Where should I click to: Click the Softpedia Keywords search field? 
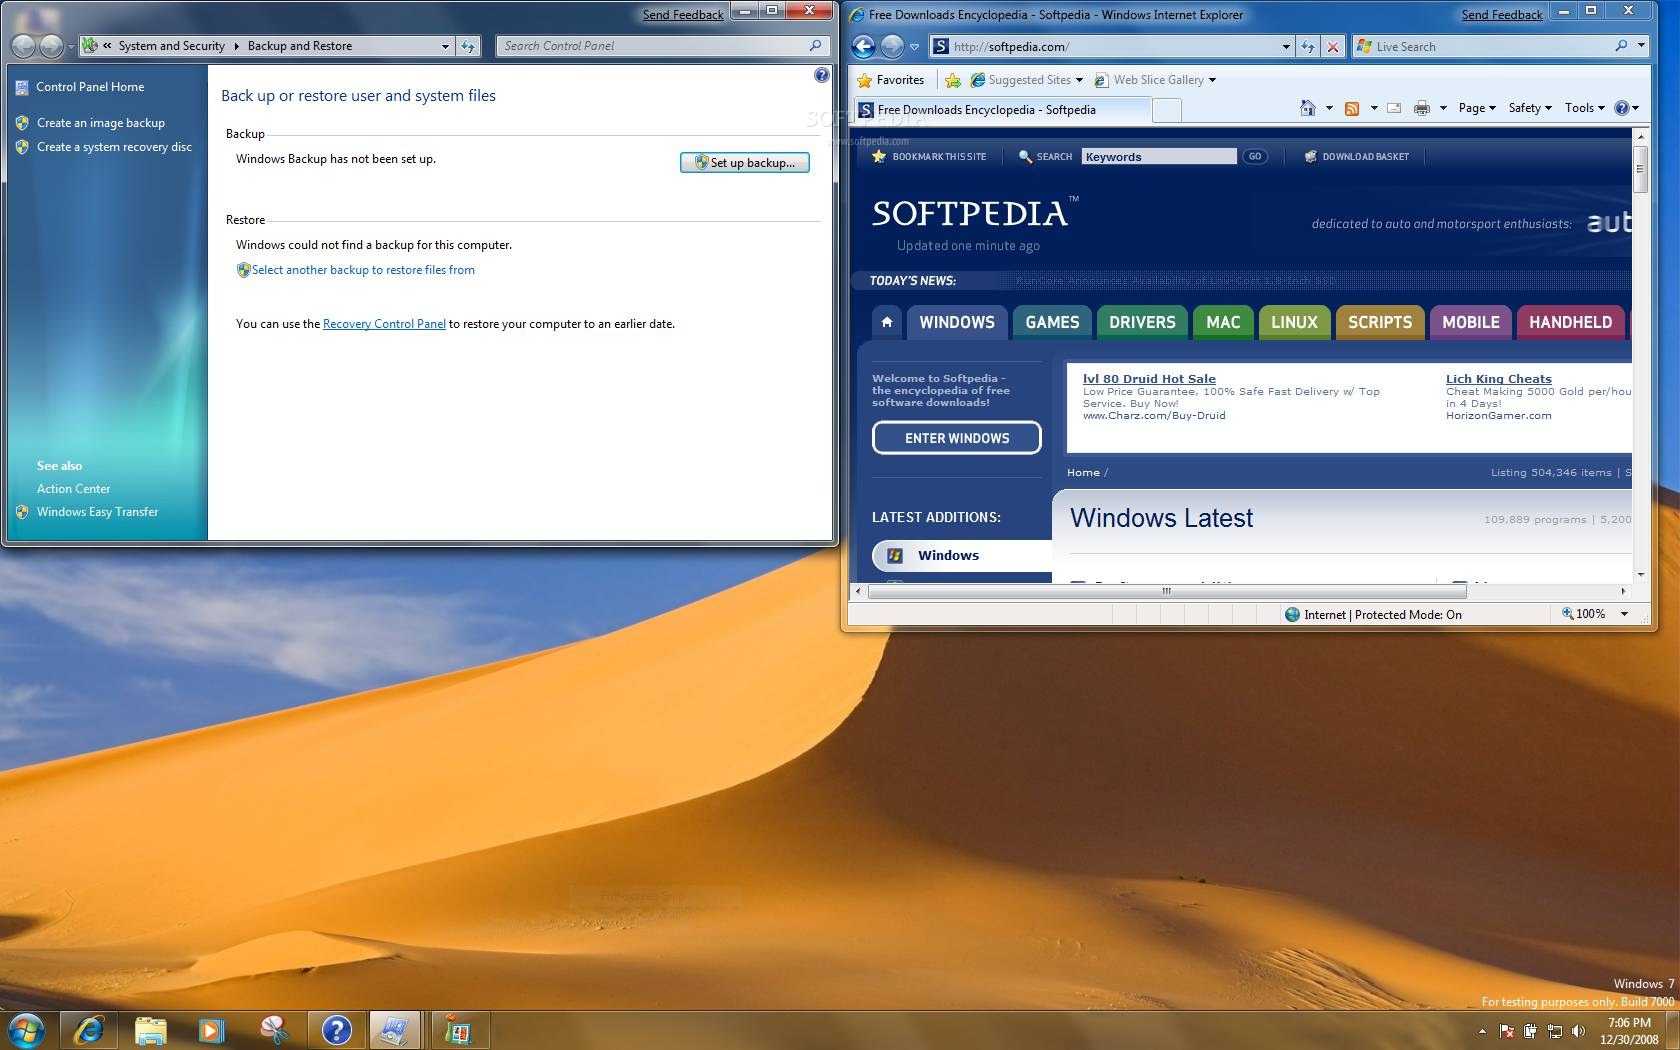tap(1159, 156)
